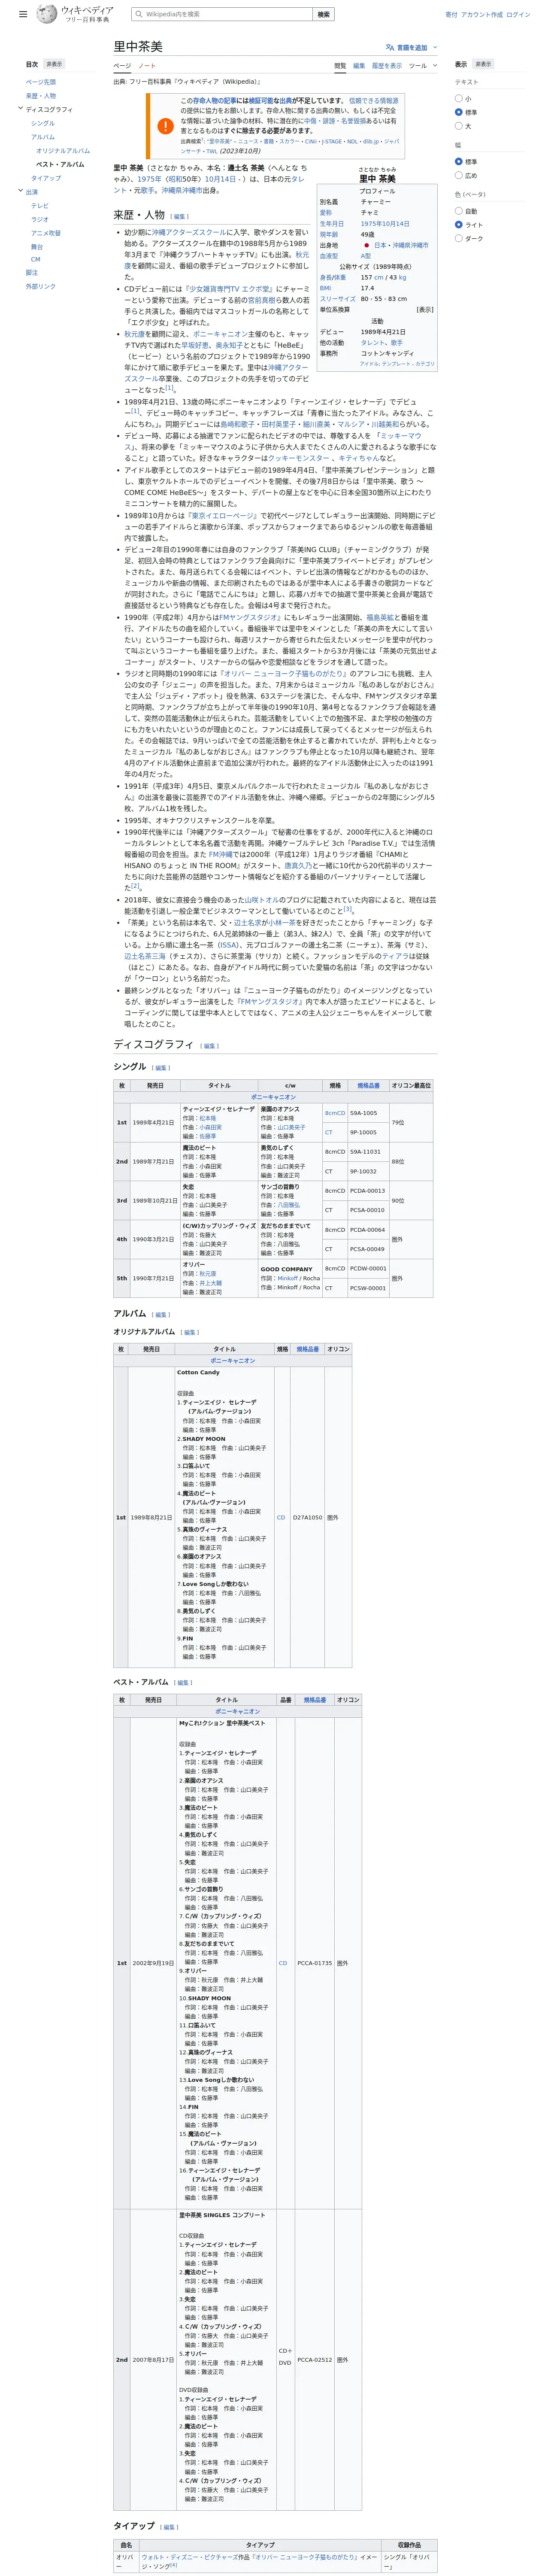Select small text size radio 小
551x2576 pixels.
click(x=459, y=98)
